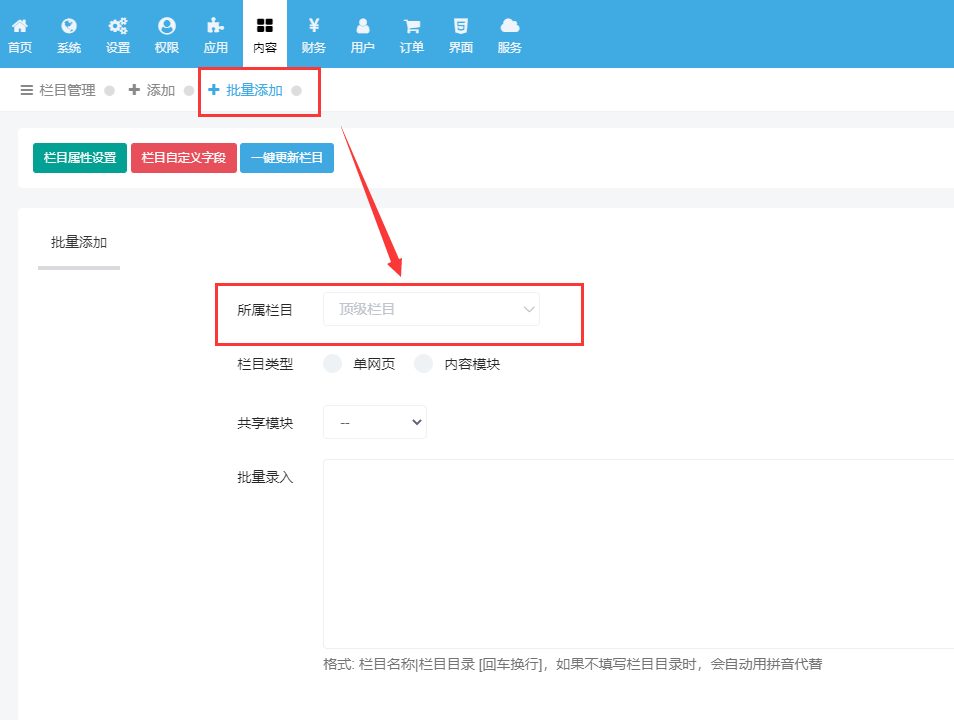954x720 pixels.
Task: Select the 批量添加 form tab
Action: click(79, 242)
